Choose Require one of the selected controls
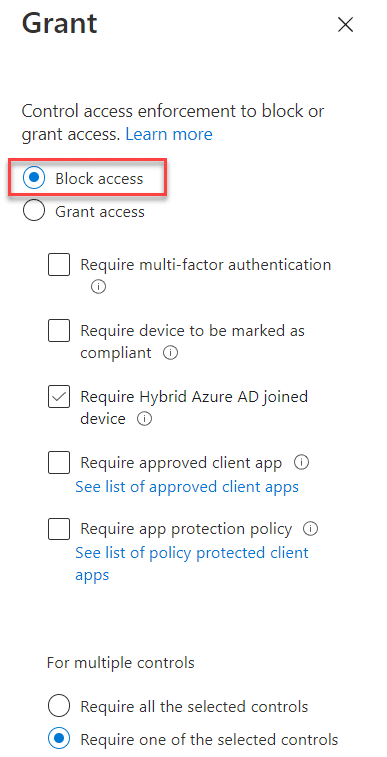 [x=59, y=739]
